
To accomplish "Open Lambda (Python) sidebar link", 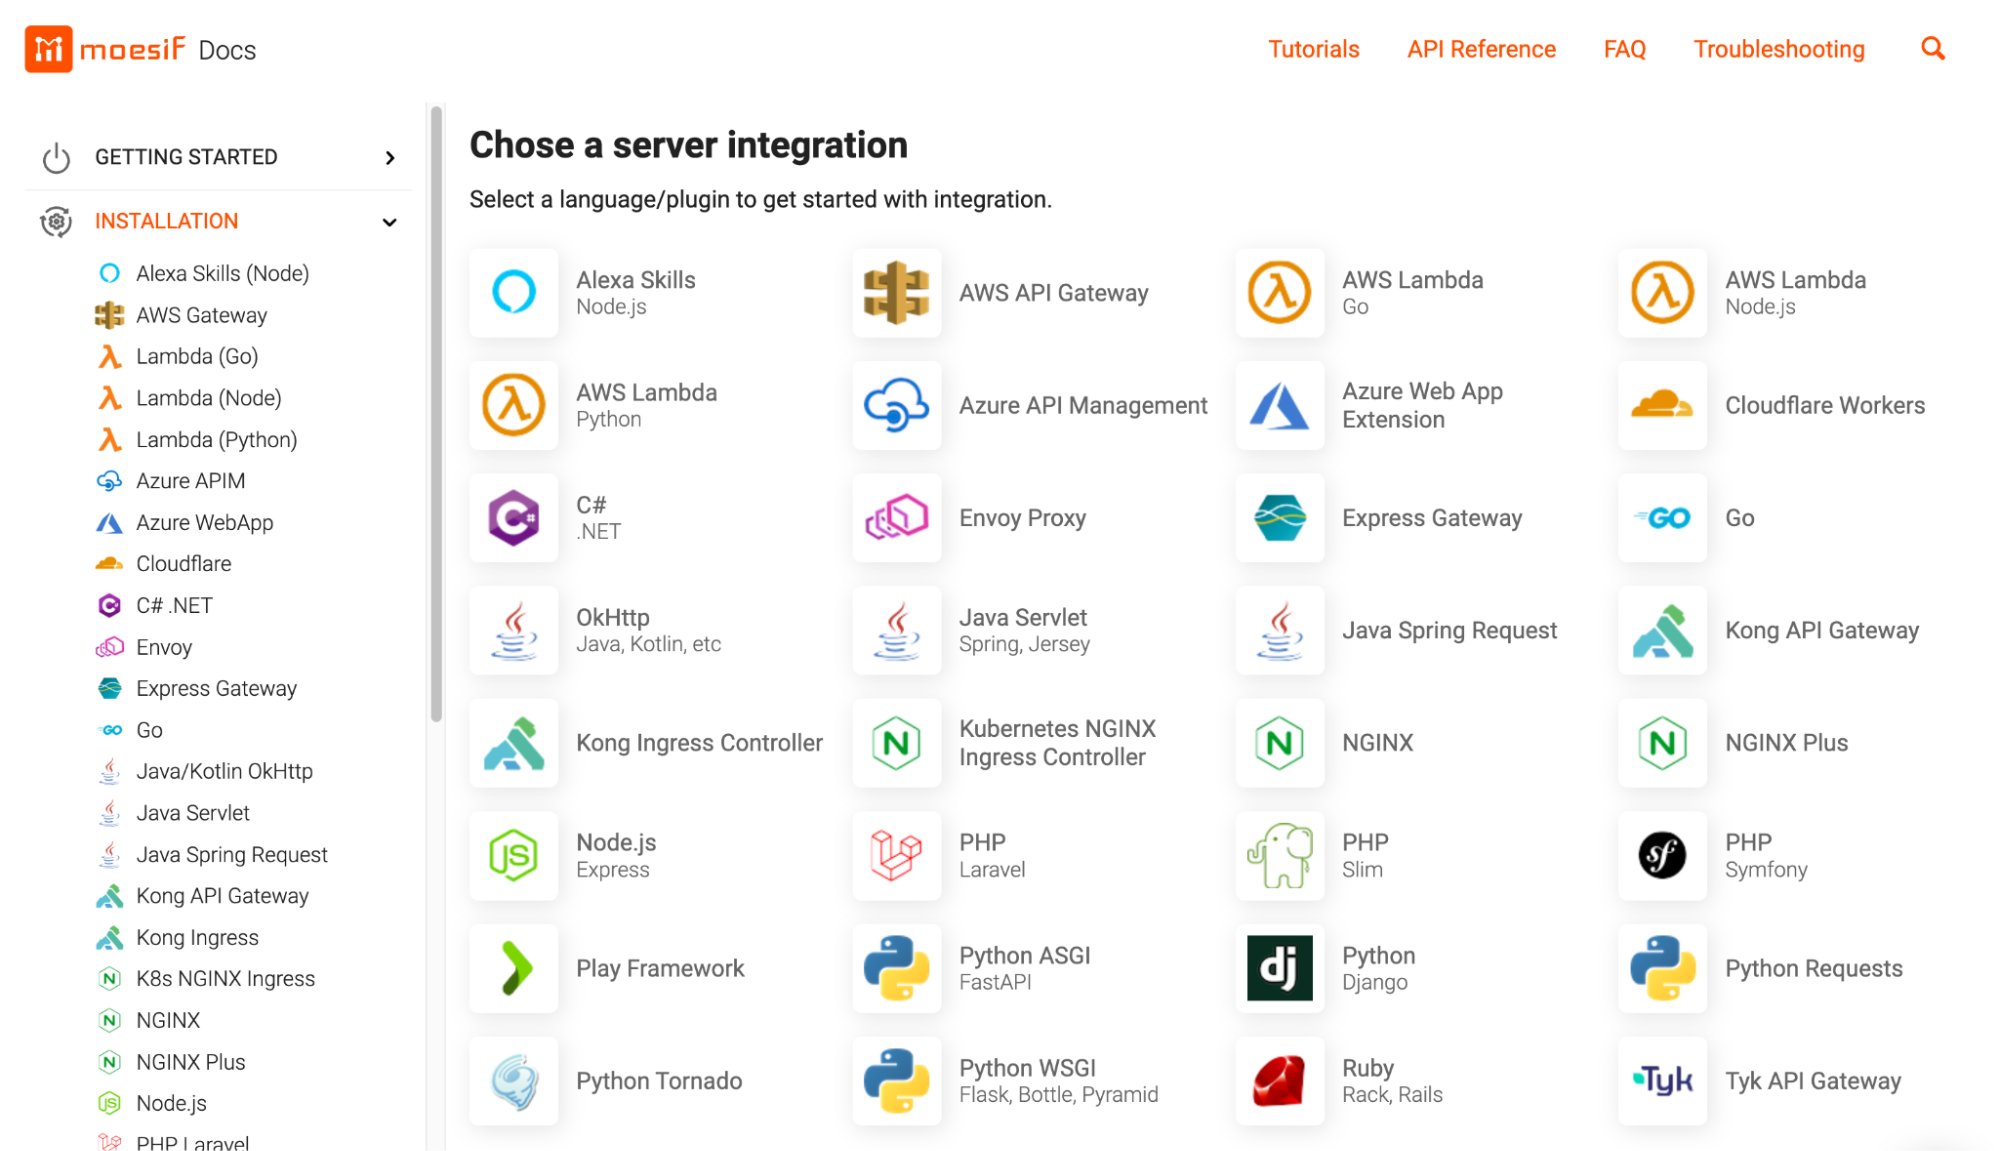I will pyautogui.click(x=216, y=439).
